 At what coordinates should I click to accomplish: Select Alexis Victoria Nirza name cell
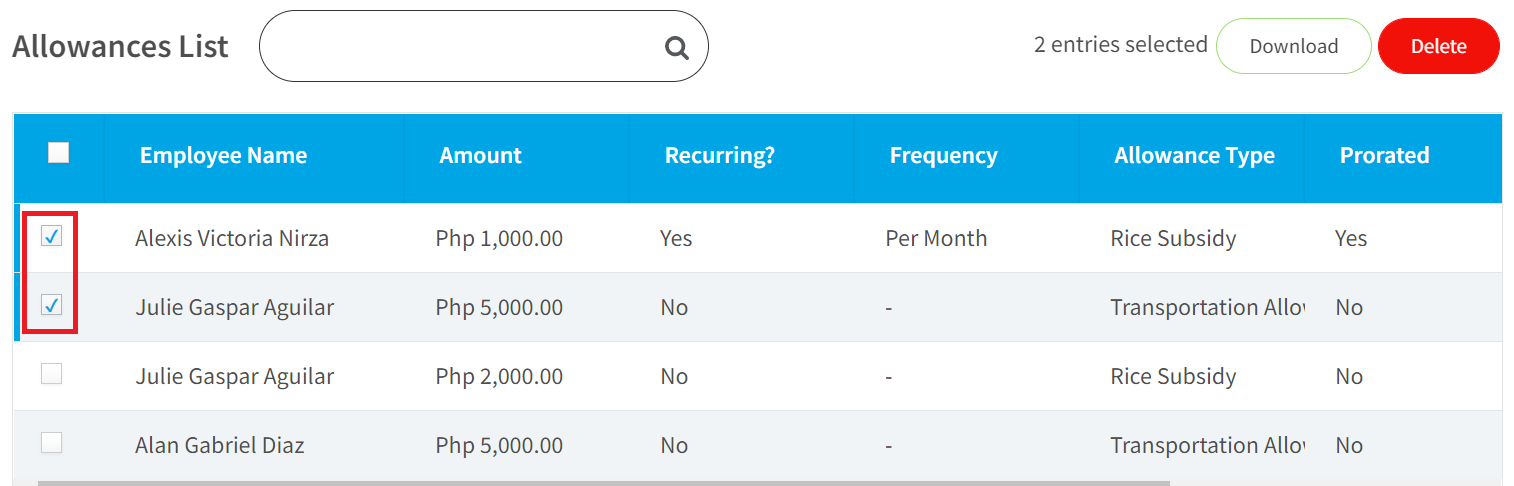(232, 238)
